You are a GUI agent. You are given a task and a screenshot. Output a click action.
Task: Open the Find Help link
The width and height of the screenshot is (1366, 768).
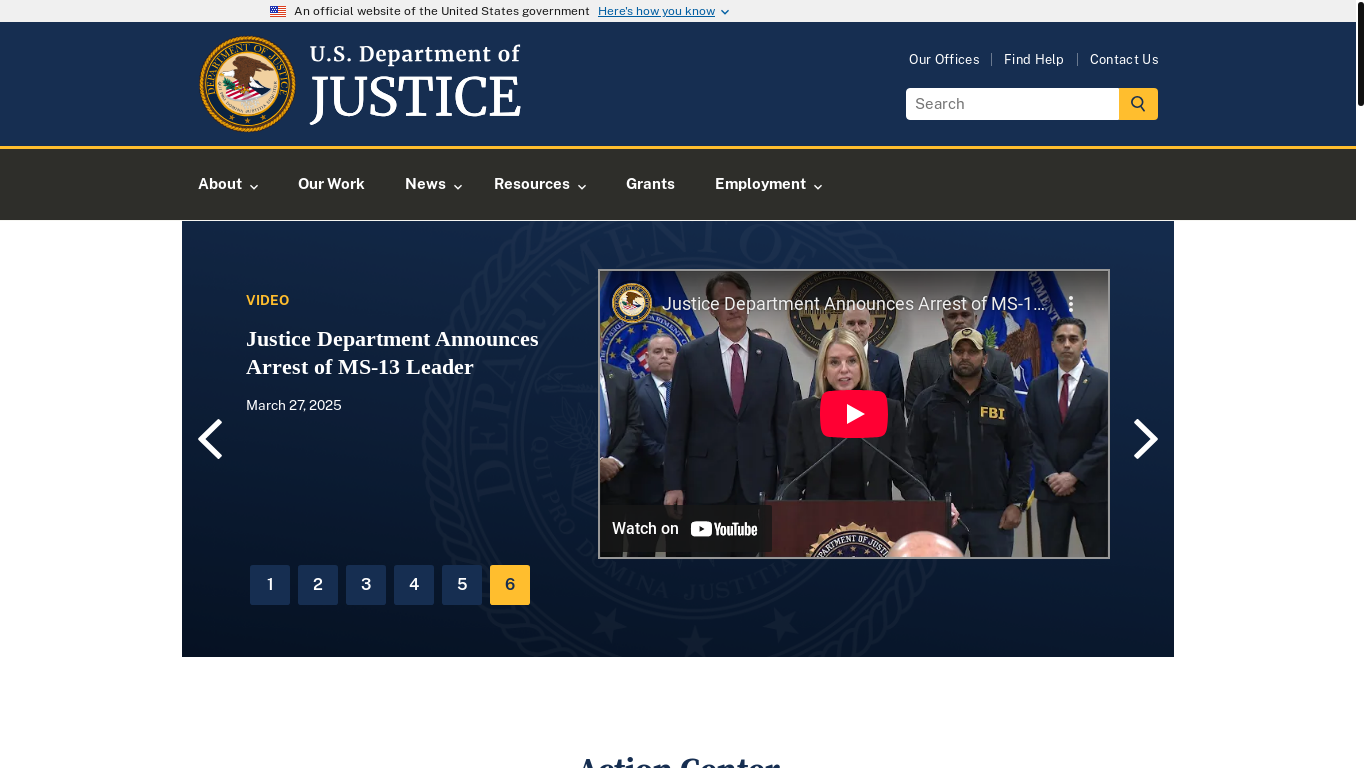point(1033,59)
